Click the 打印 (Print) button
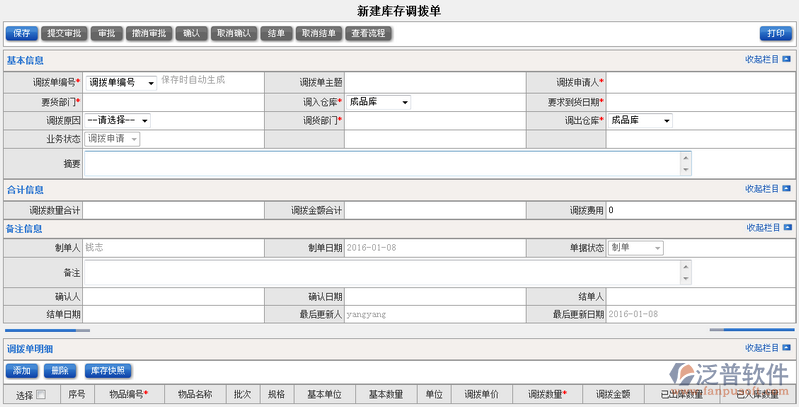The width and height of the screenshot is (799, 407). click(x=773, y=33)
